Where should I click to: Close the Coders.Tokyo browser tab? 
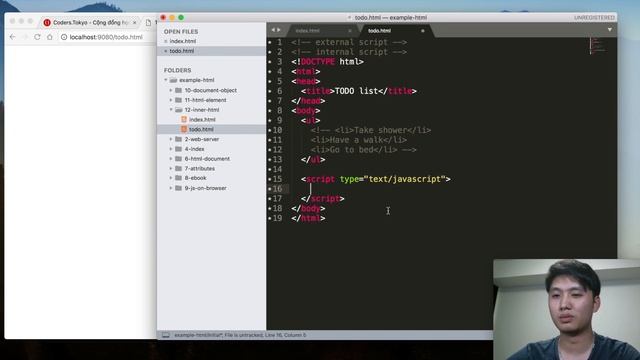pos(135,22)
